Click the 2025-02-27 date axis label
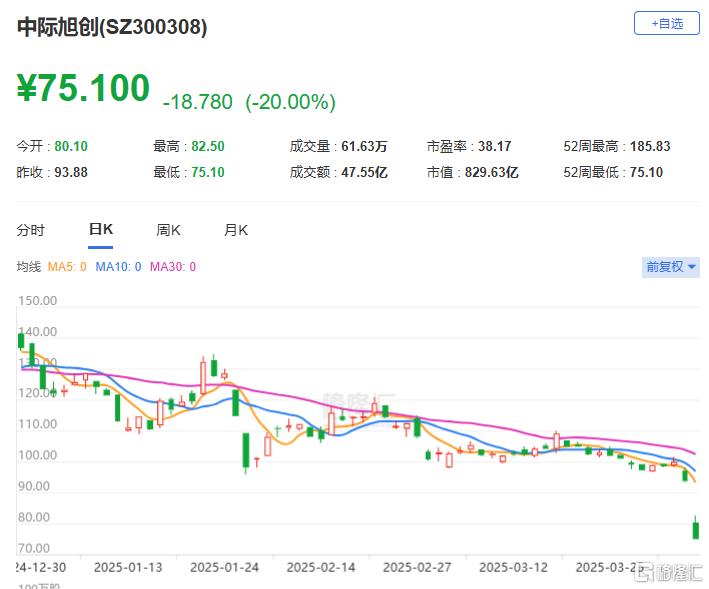Image resolution: width=709 pixels, height=589 pixels. pos(417,567)
